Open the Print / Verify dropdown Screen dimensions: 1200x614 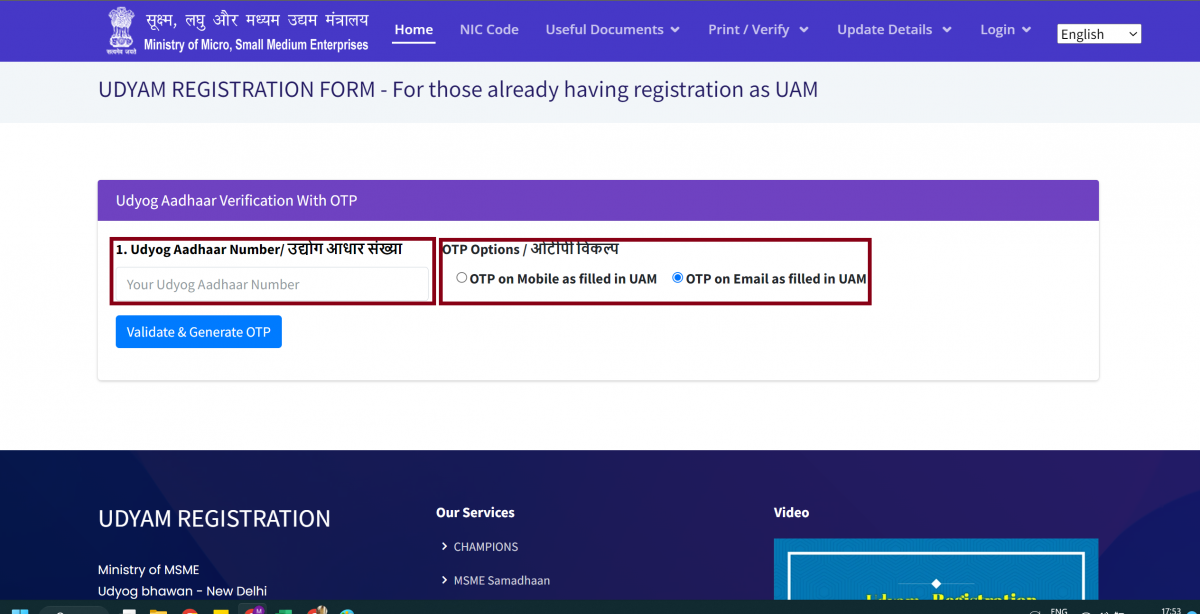[757, 29]
